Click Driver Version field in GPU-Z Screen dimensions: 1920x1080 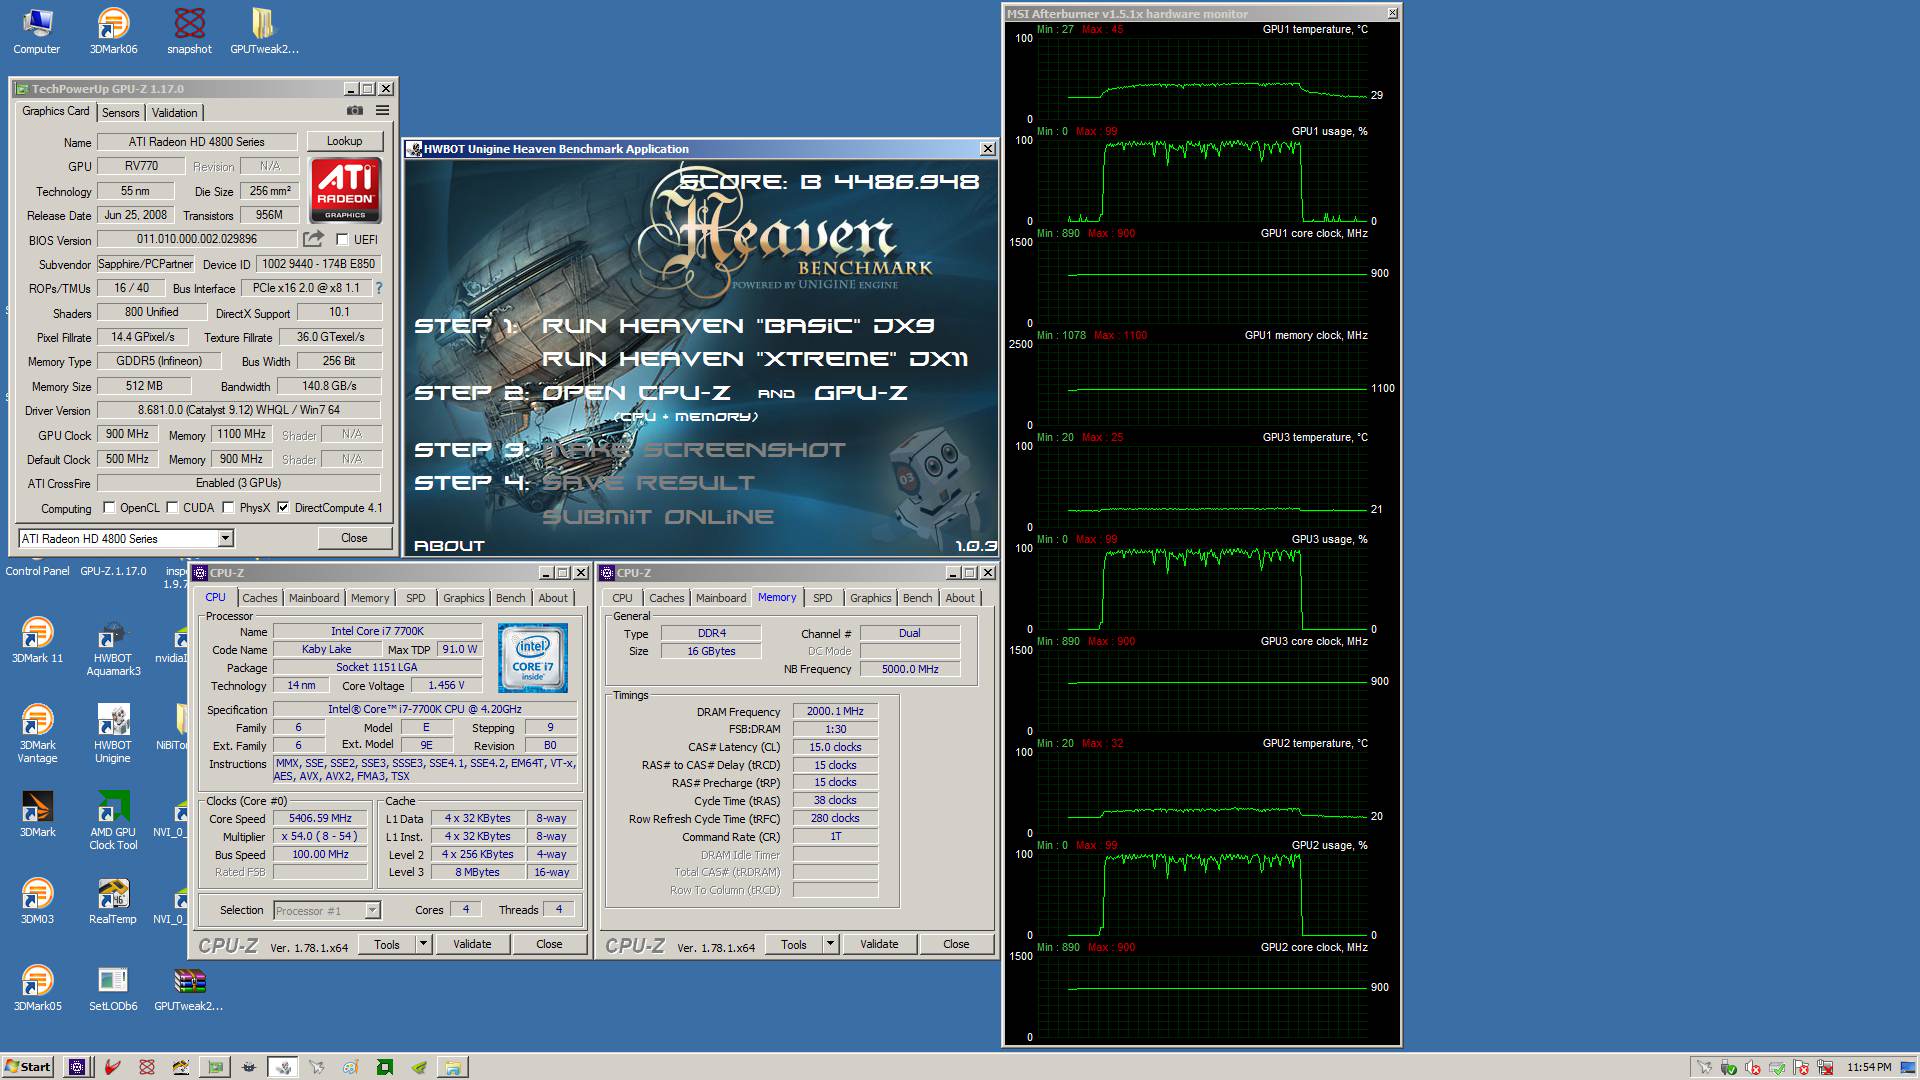tap(238, 410)
